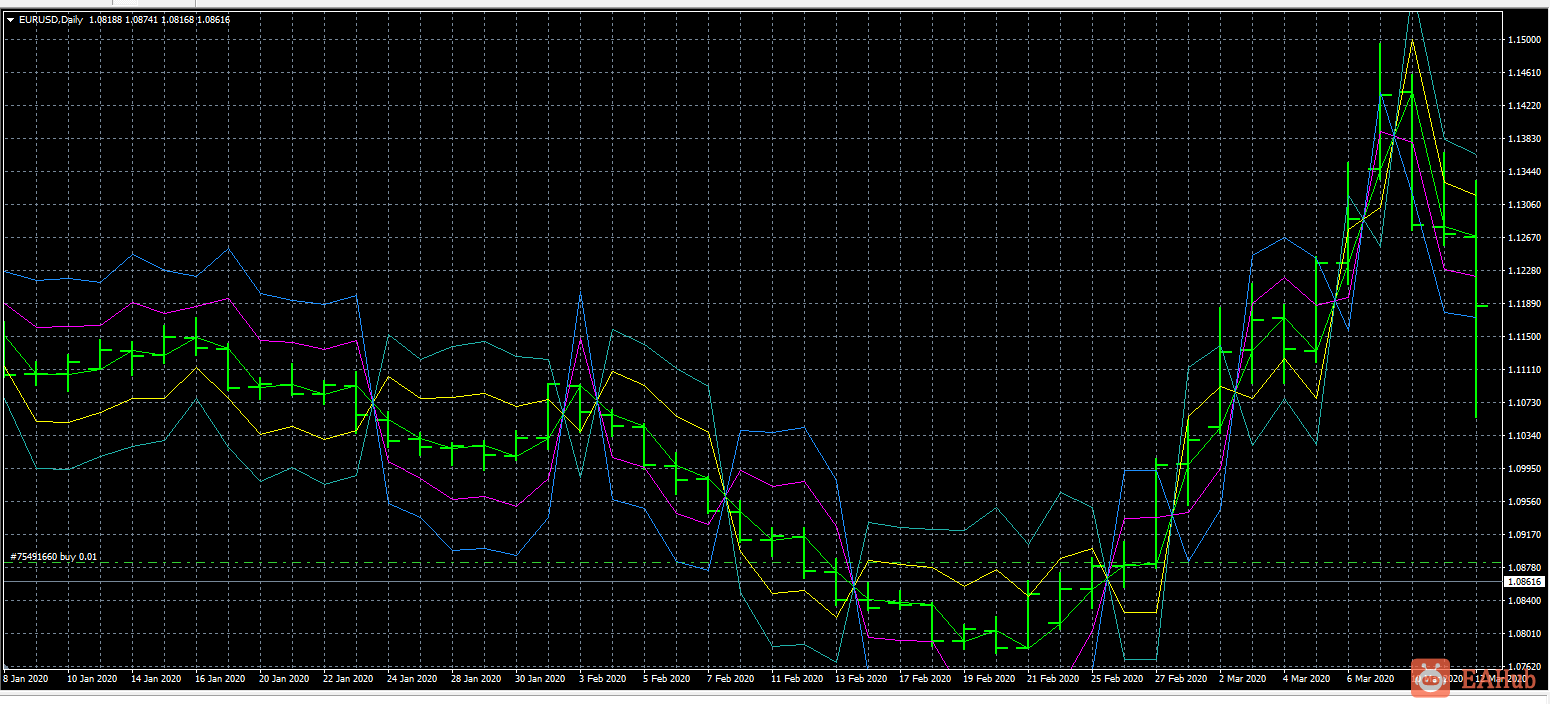Click the 1.11890 price axis label
The height and width of the screenshot is (704, 1550).
pos(1524,303)
